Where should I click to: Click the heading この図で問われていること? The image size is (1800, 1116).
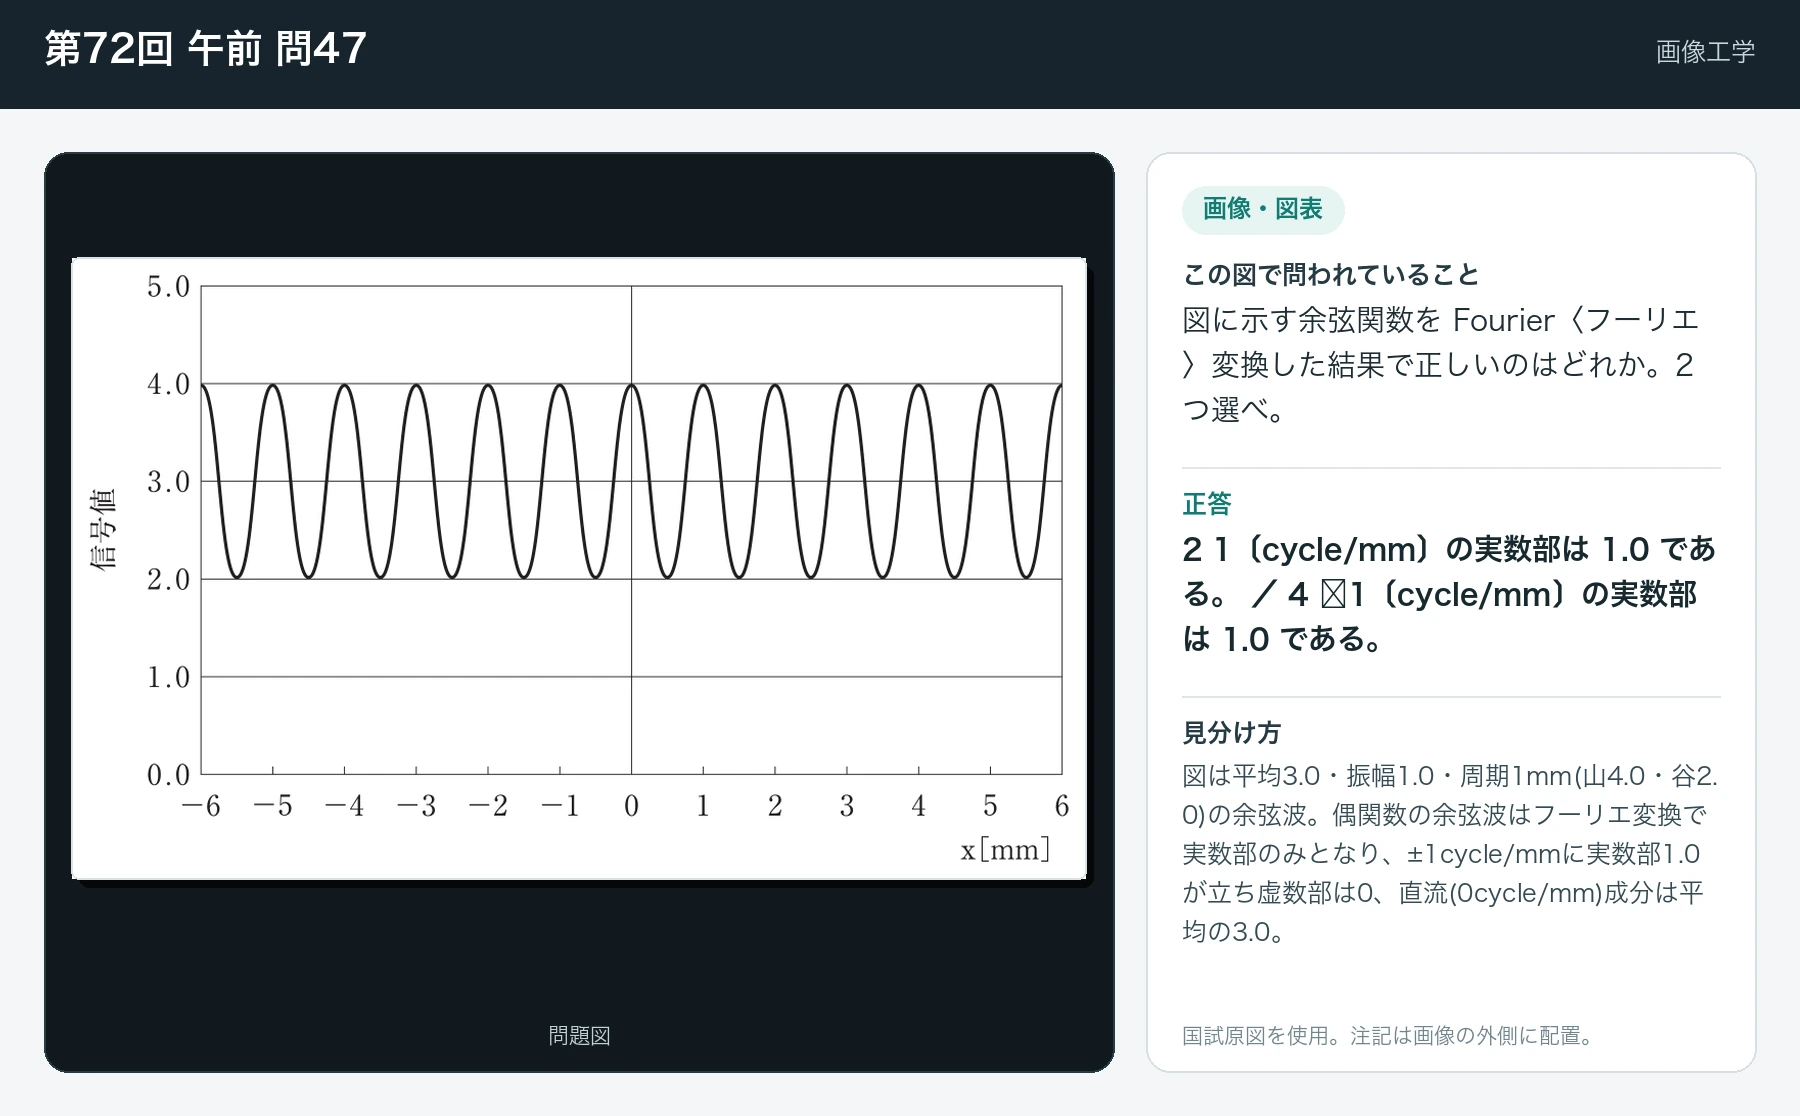(1331, 274)
